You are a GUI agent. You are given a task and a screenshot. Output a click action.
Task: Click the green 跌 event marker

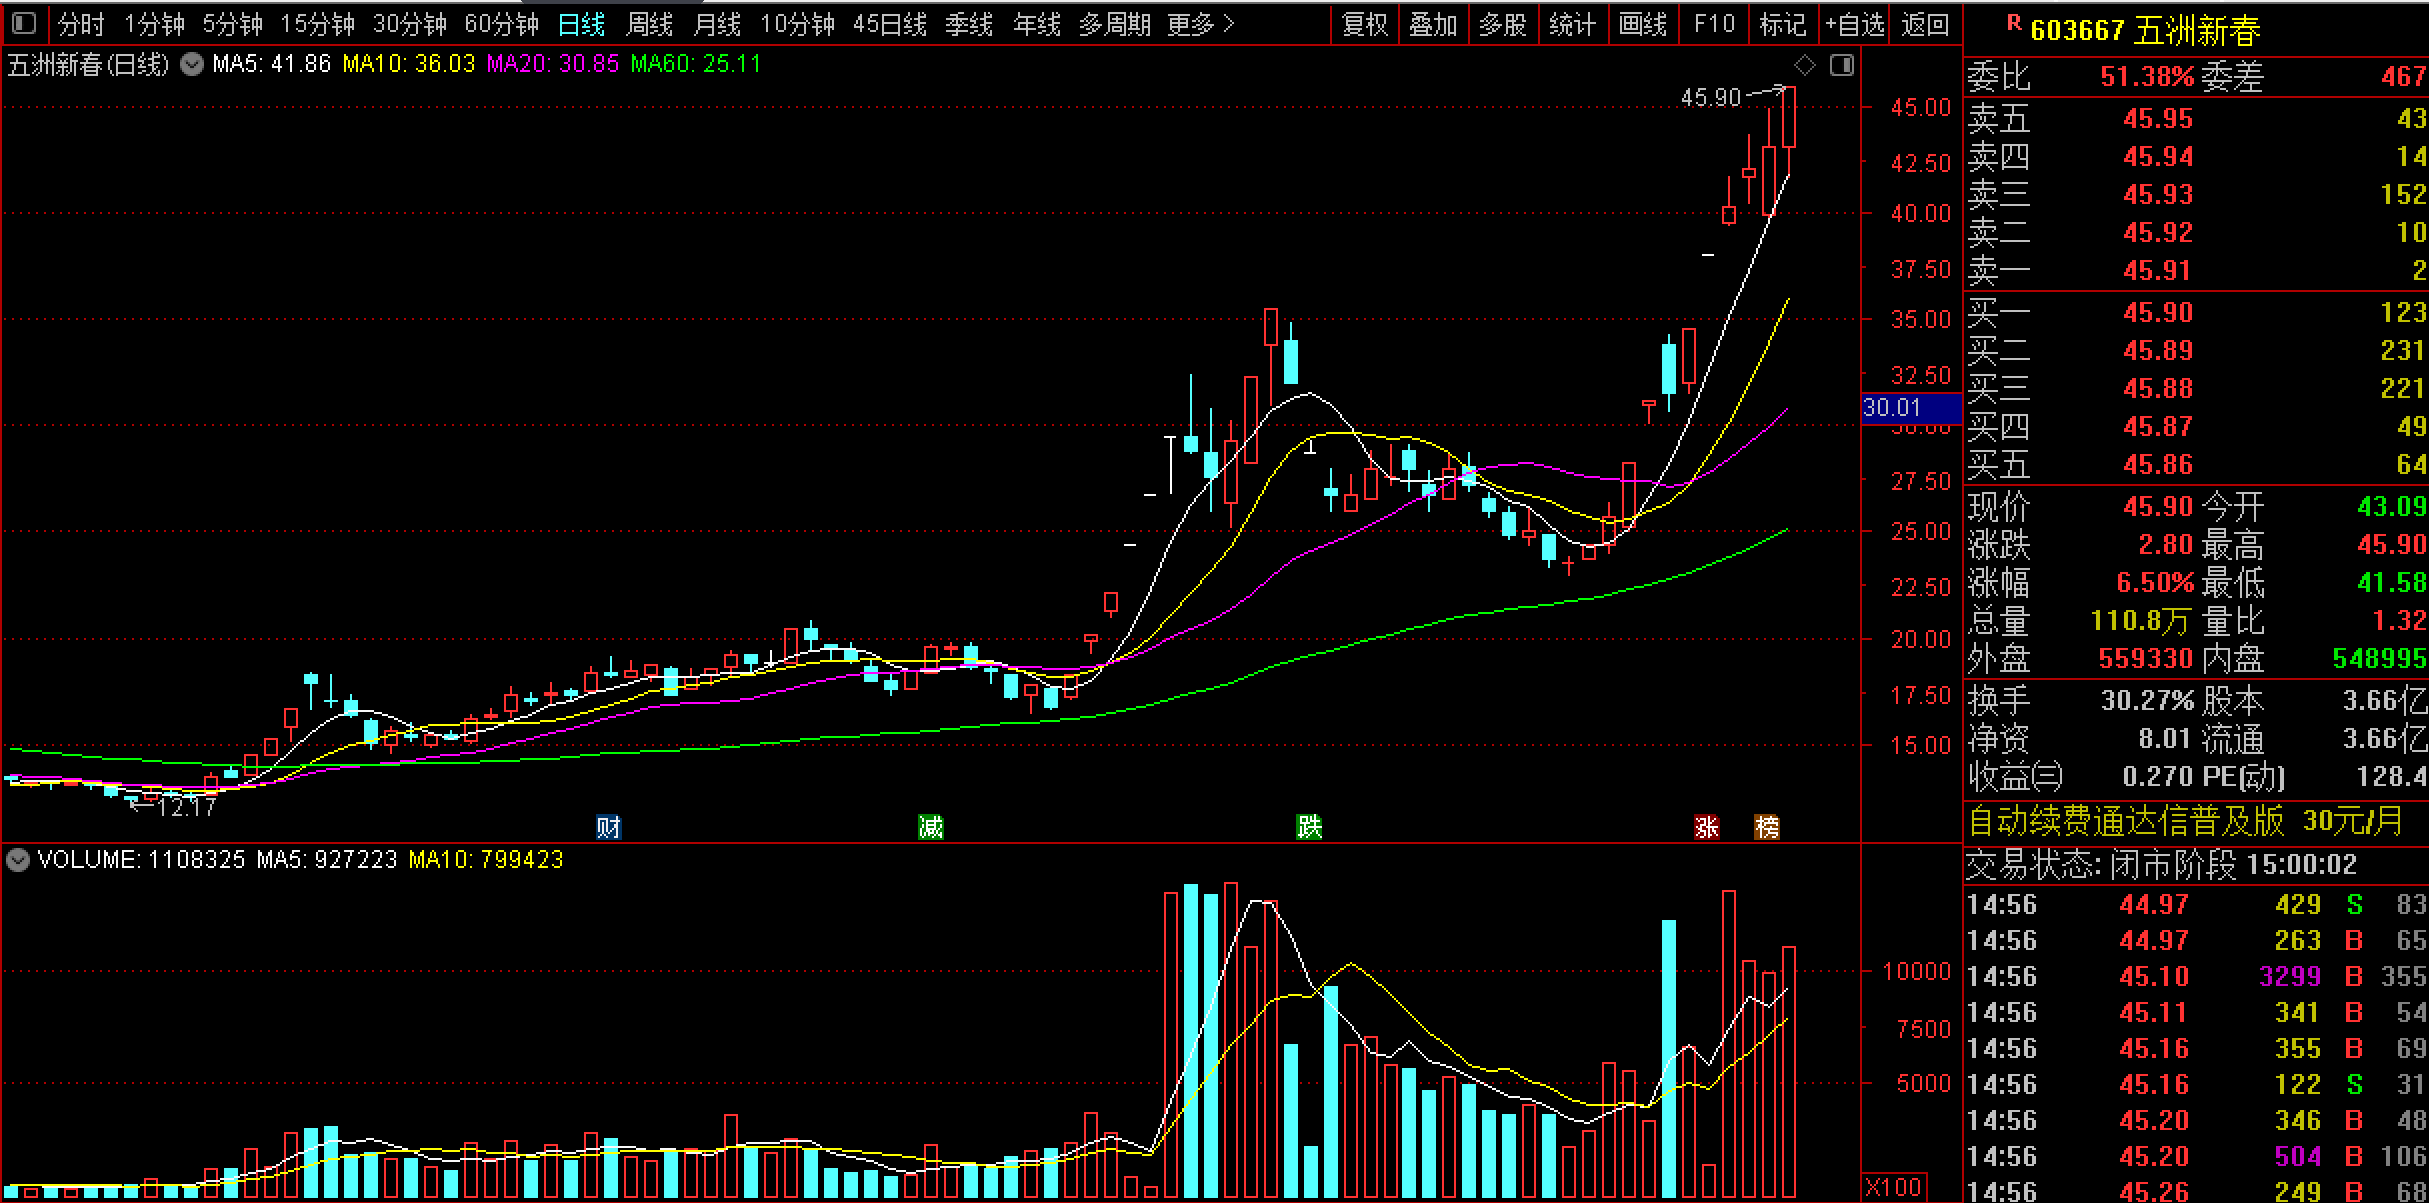pyautogui.click(x=1309, y=827)
